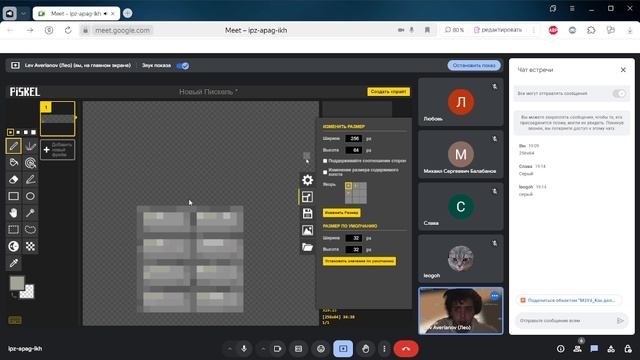Edit default size width field 32

pyautogui.click(x=353, y=238)
